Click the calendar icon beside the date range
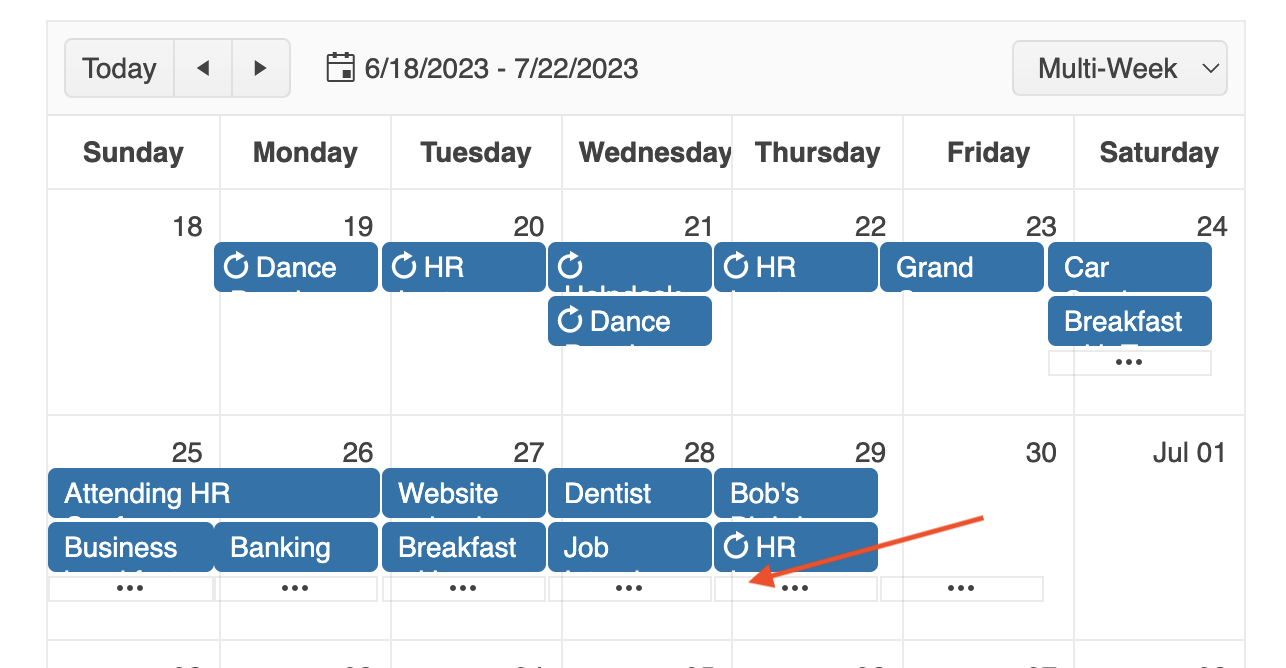1286x668 pixels. click(x=341, y=68)
